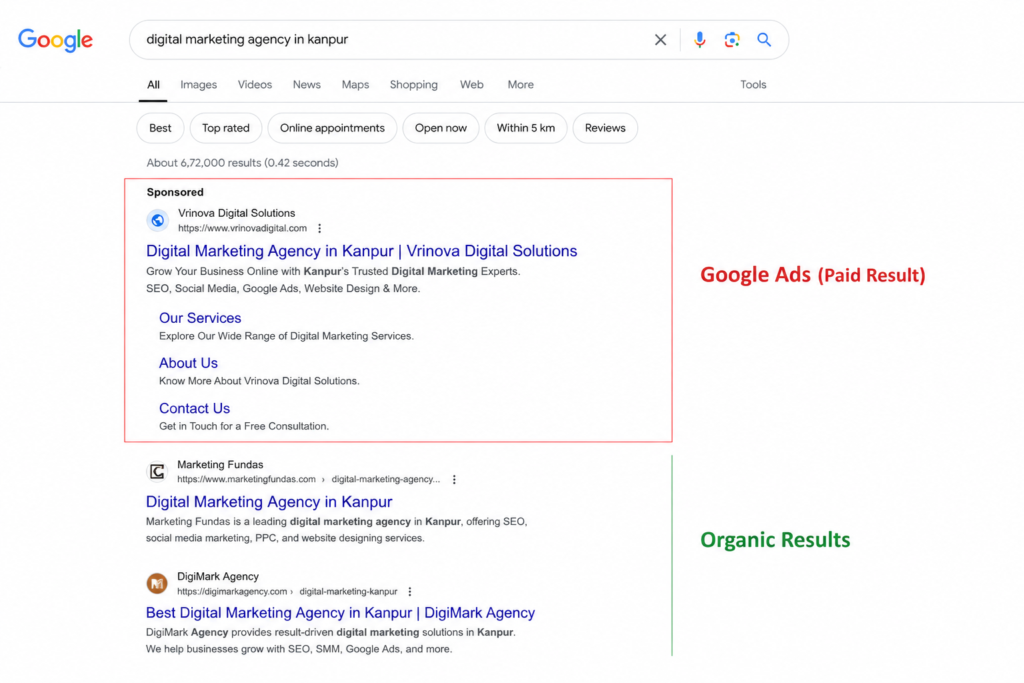Image resolution: width=1024 pixels, height=683 pixels.
Task: Switch to the Shopping tab
Action: 413,85
